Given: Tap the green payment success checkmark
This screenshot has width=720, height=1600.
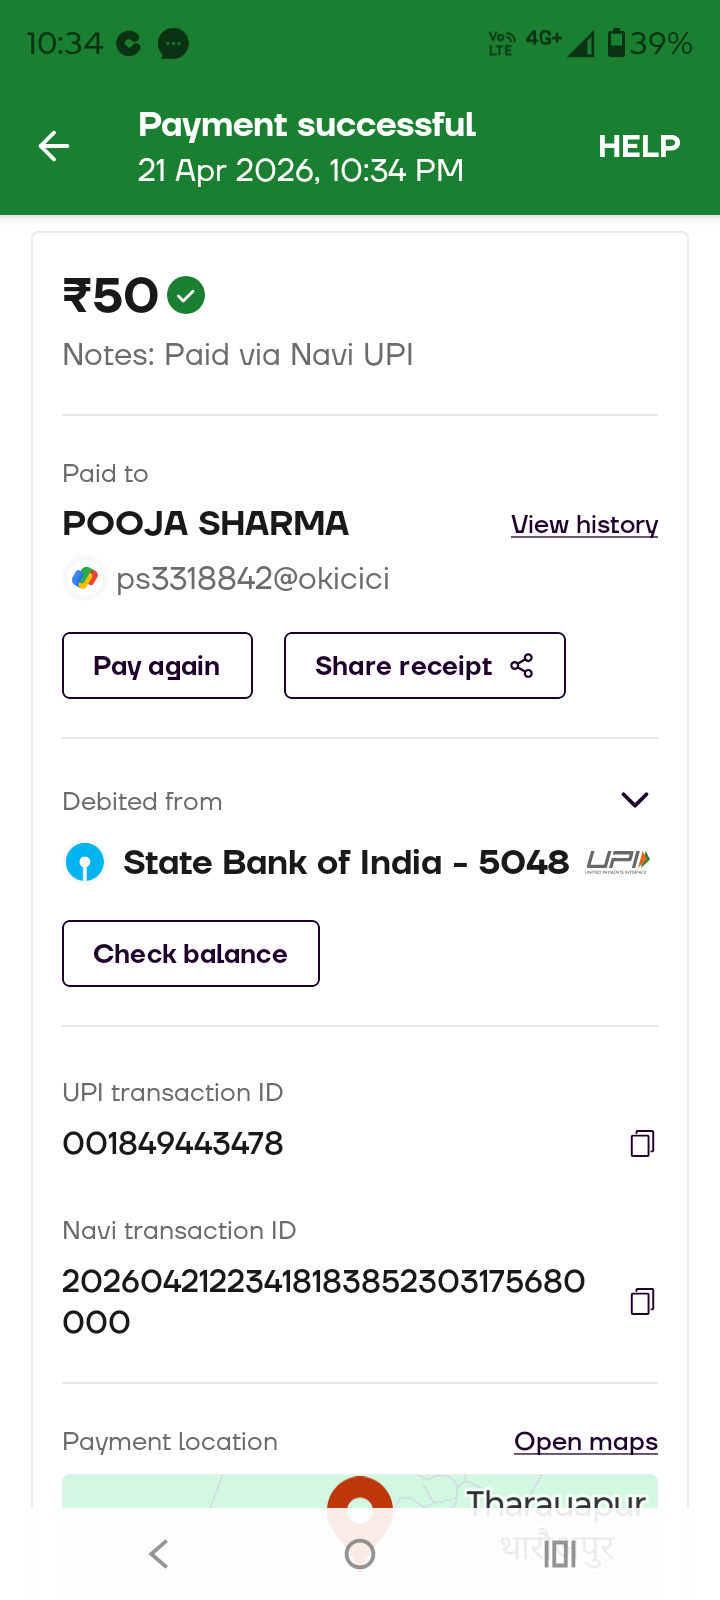Looking at the screenshot, I should click(186, 295).
